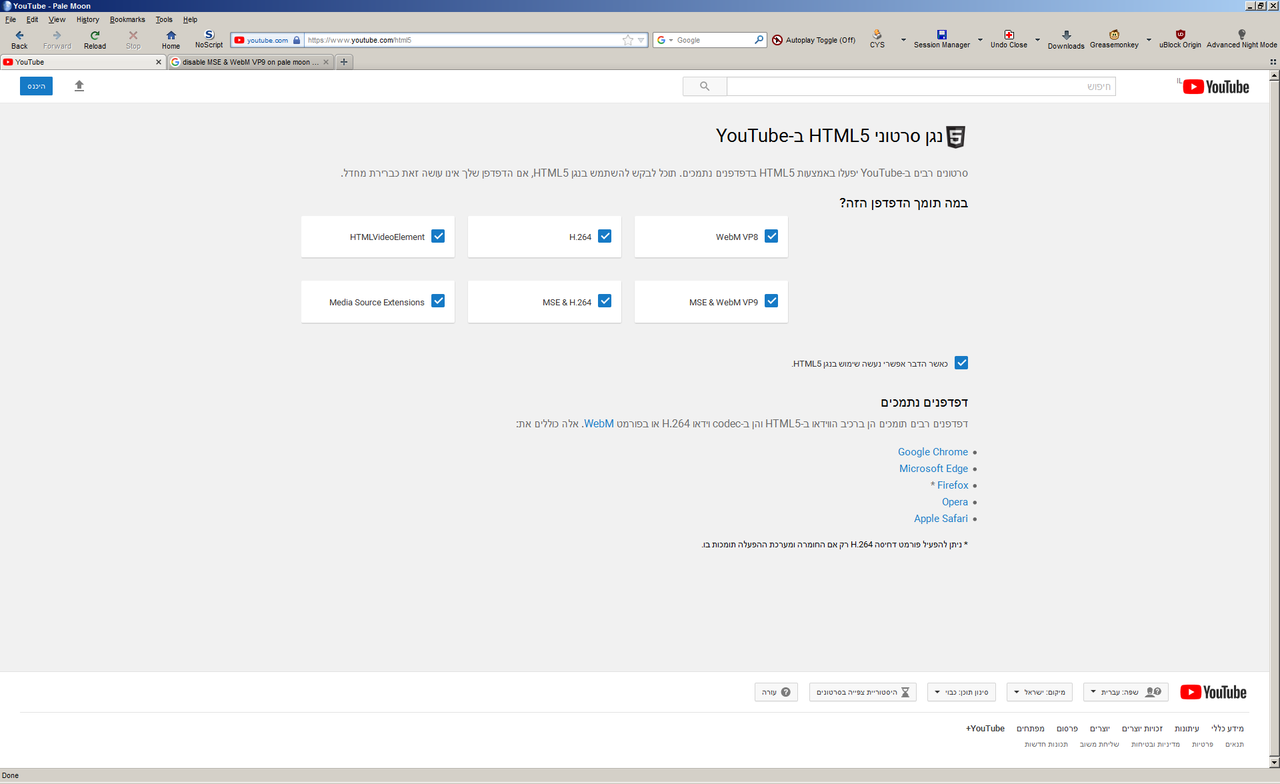Open a new tab with plus button
The width and height of the screenshot is (1280, 784).
tap(344, 62)
